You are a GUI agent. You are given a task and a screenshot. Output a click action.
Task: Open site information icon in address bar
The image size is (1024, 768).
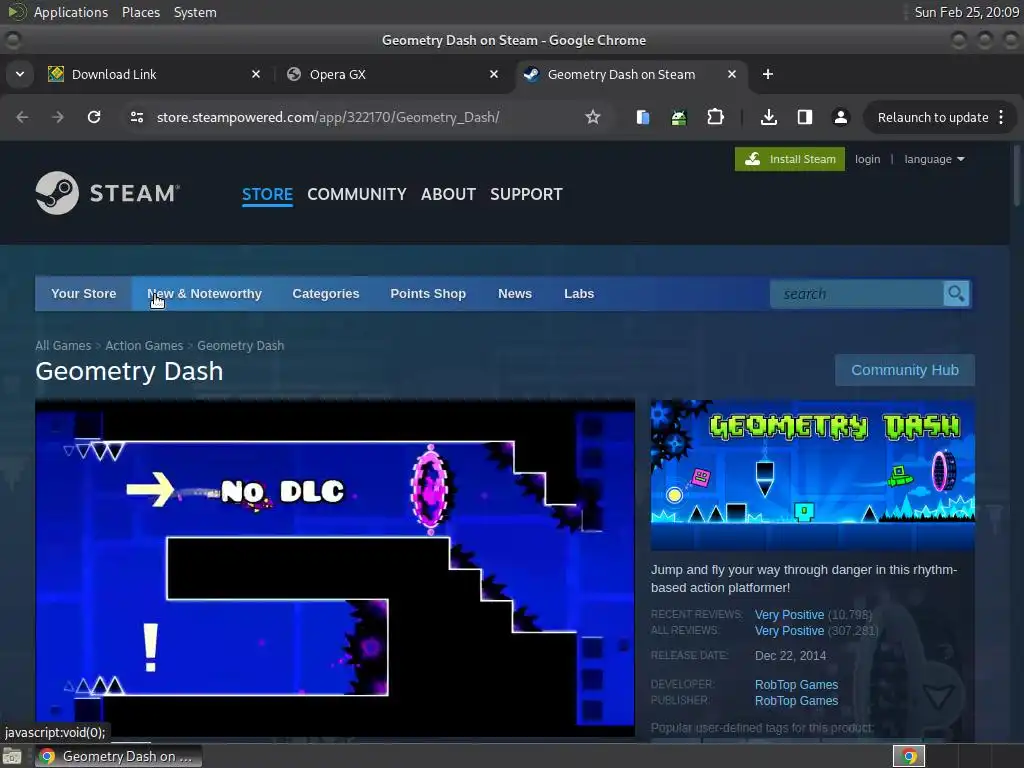[x=137, y=118]
